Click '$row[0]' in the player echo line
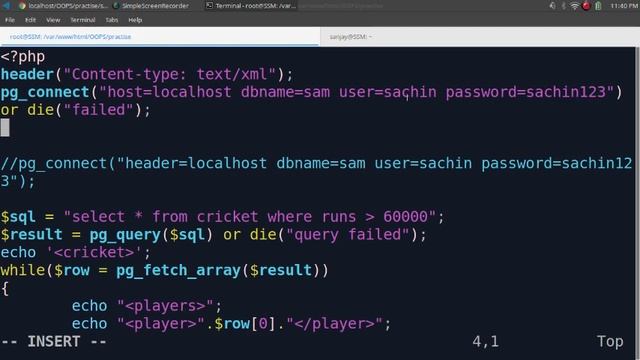The image size is (640, 360). 246,324
